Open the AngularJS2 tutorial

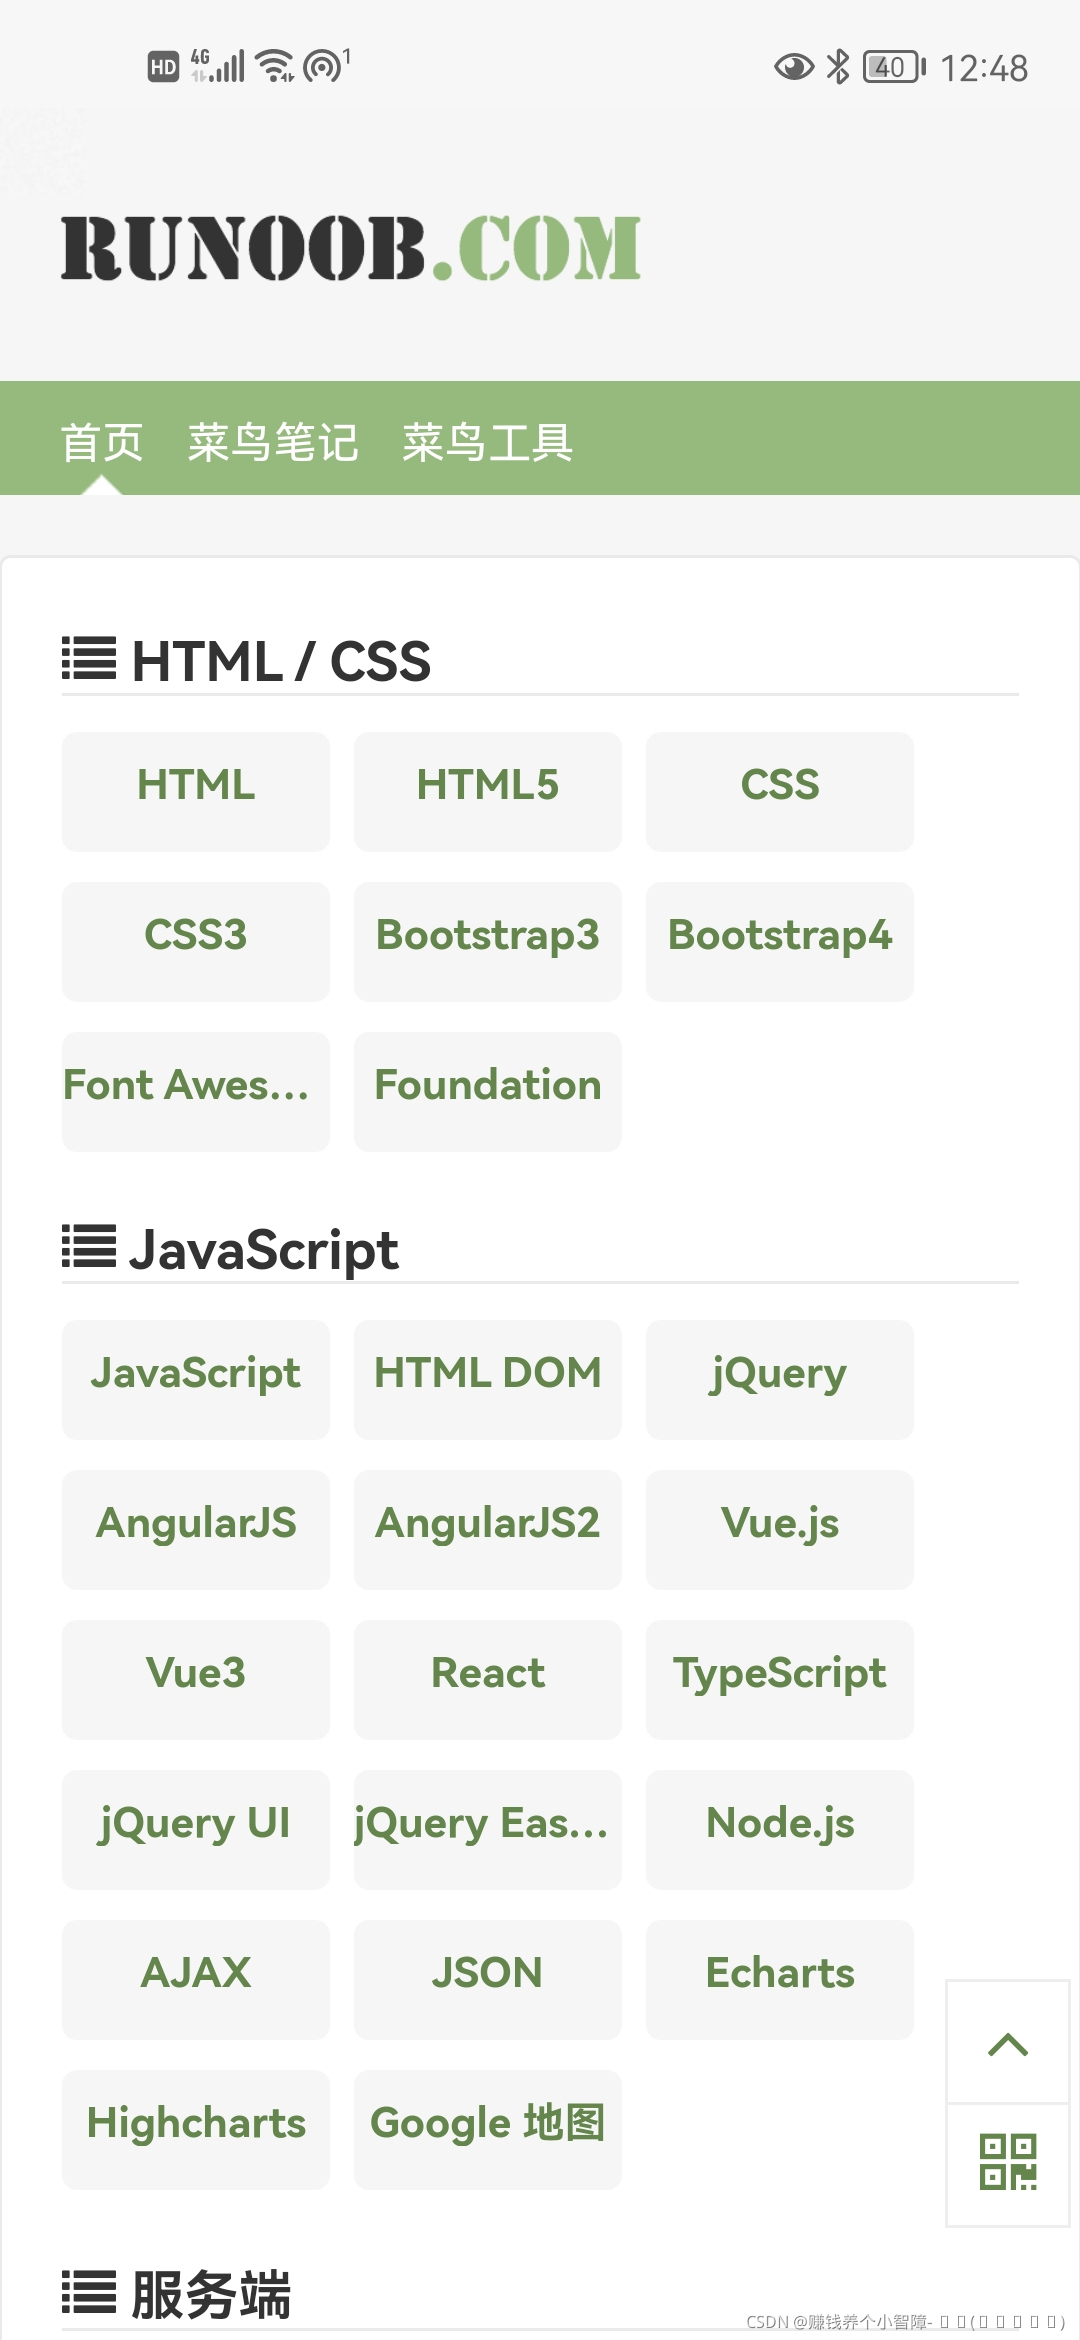pyautogui.click(x=488, y=1529)
